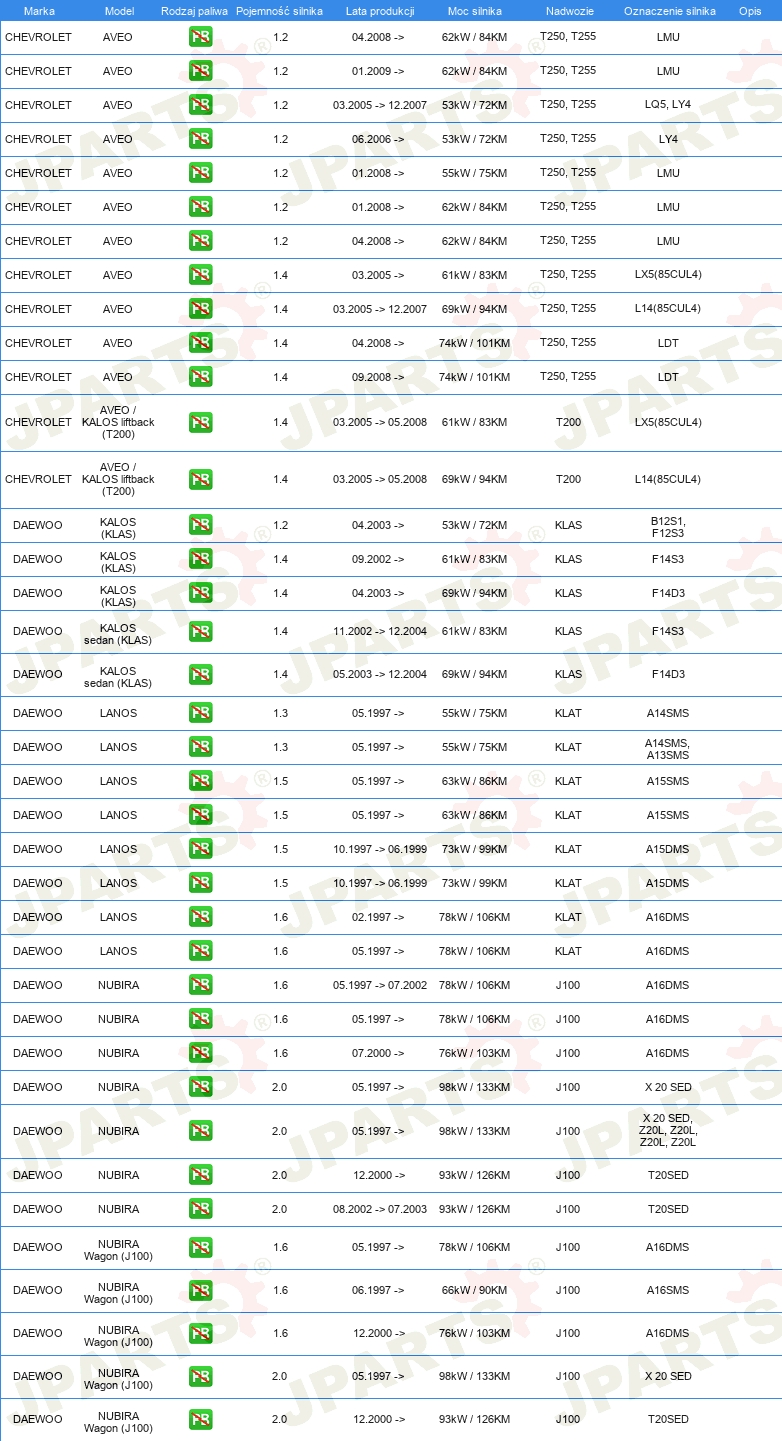782x1441 pixels.
Task: Select the 01.2009 -> production date cell
Action: pos(378,72)
